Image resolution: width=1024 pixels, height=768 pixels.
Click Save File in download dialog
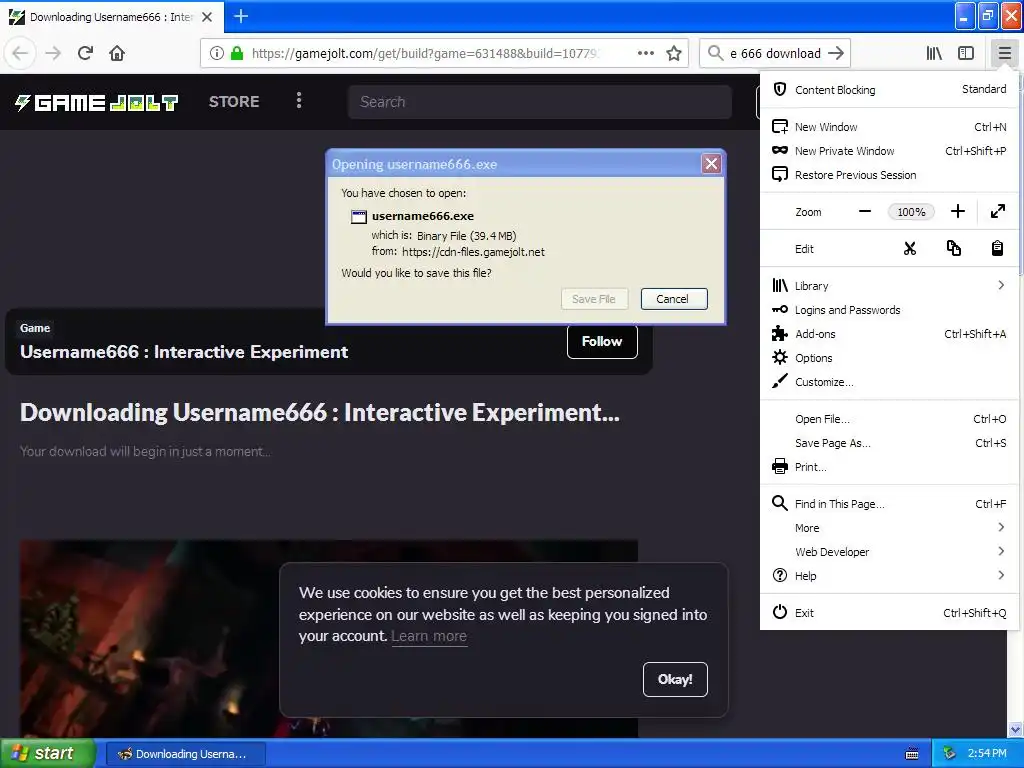pos(594,299)
